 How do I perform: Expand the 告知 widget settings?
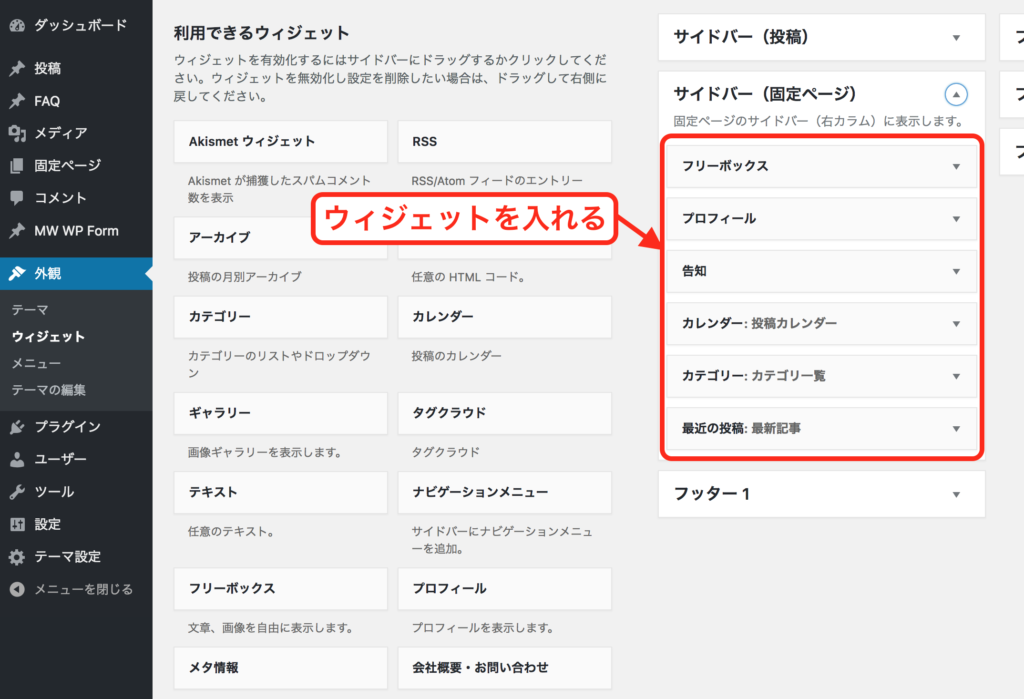click(956, 271)
